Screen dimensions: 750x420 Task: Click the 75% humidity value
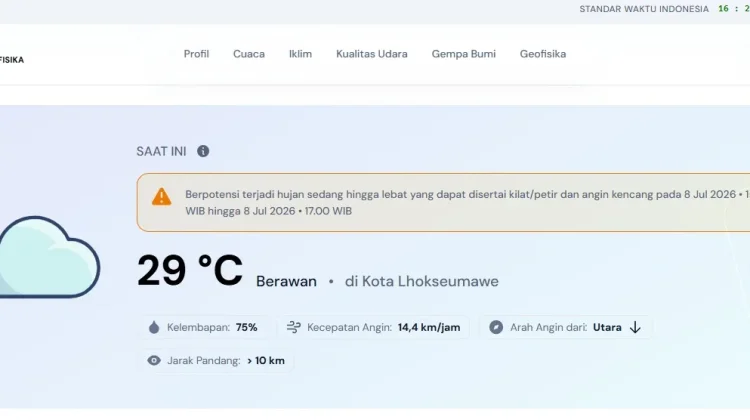click(x=246, y=327)
